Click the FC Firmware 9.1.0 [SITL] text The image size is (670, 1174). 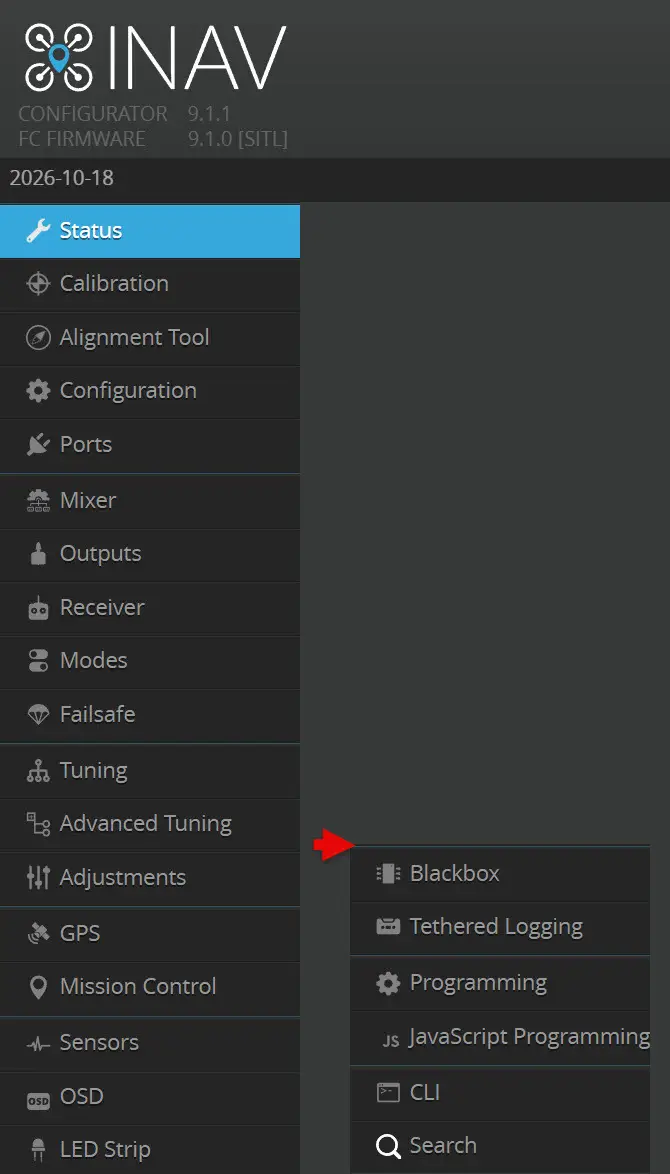pyautogui.click(x=153, y=139)
